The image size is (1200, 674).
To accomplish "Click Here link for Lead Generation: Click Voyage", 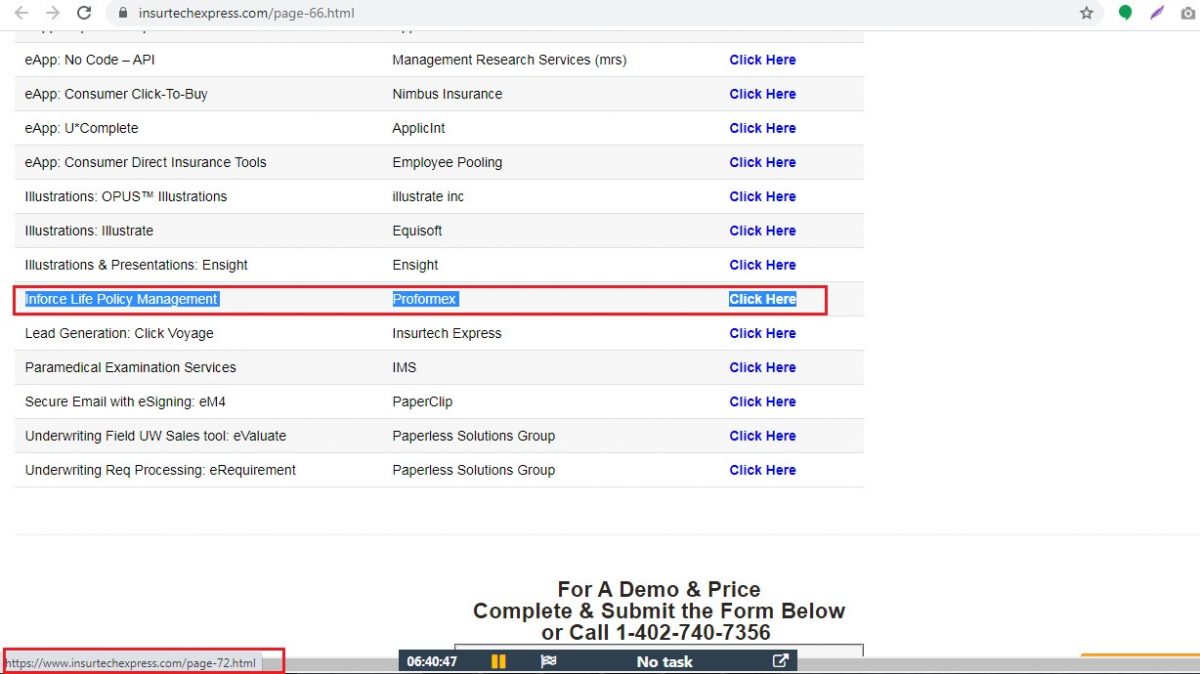I will 762,333.
